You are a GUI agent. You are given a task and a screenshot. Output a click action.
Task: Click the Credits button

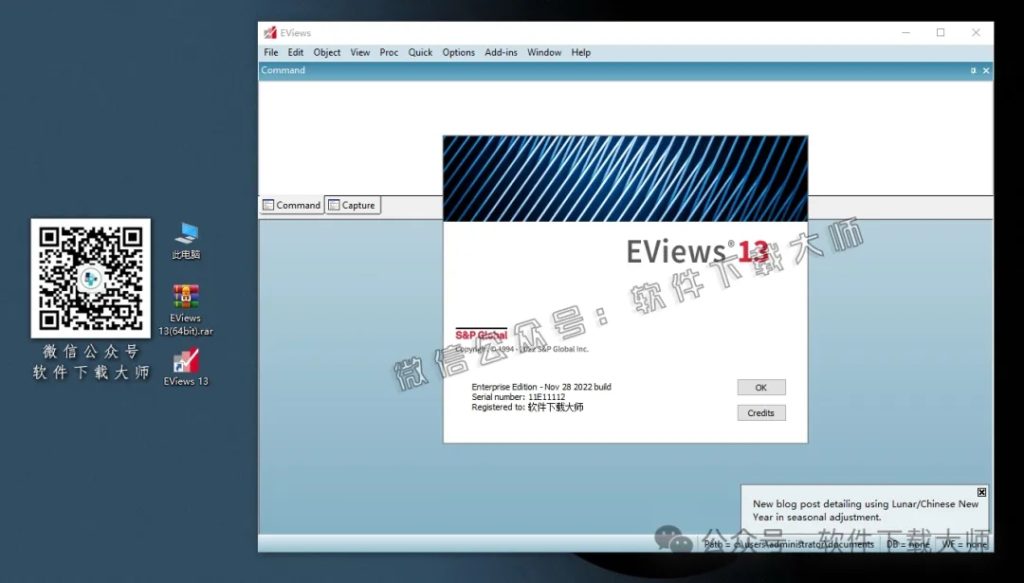(761, 412)
